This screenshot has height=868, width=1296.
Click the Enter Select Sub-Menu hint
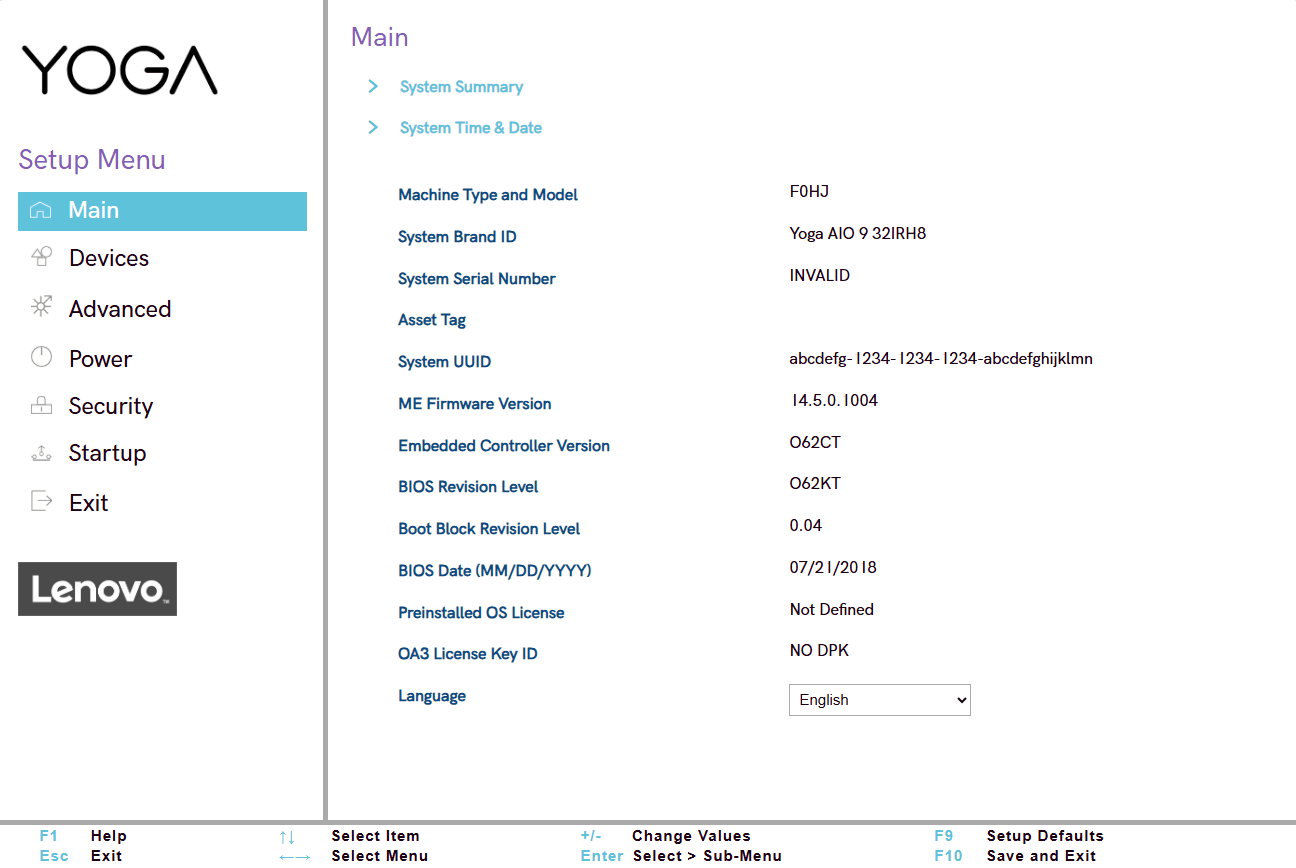681,856
